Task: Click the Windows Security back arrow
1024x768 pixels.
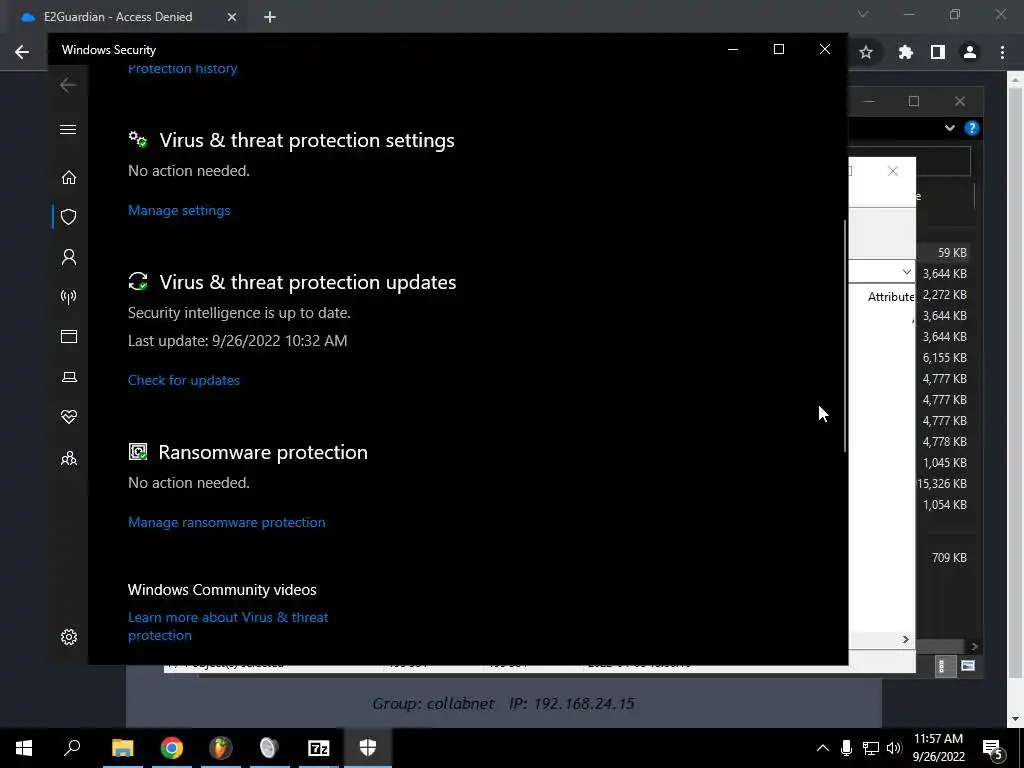Action: [68, 85]
